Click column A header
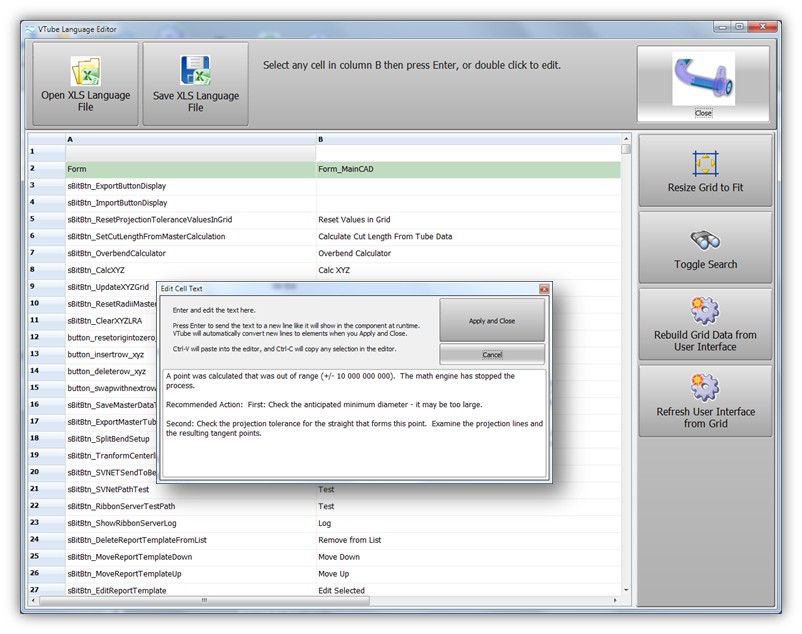The width and height of the screenshot is (802, 634). (190, 139)
